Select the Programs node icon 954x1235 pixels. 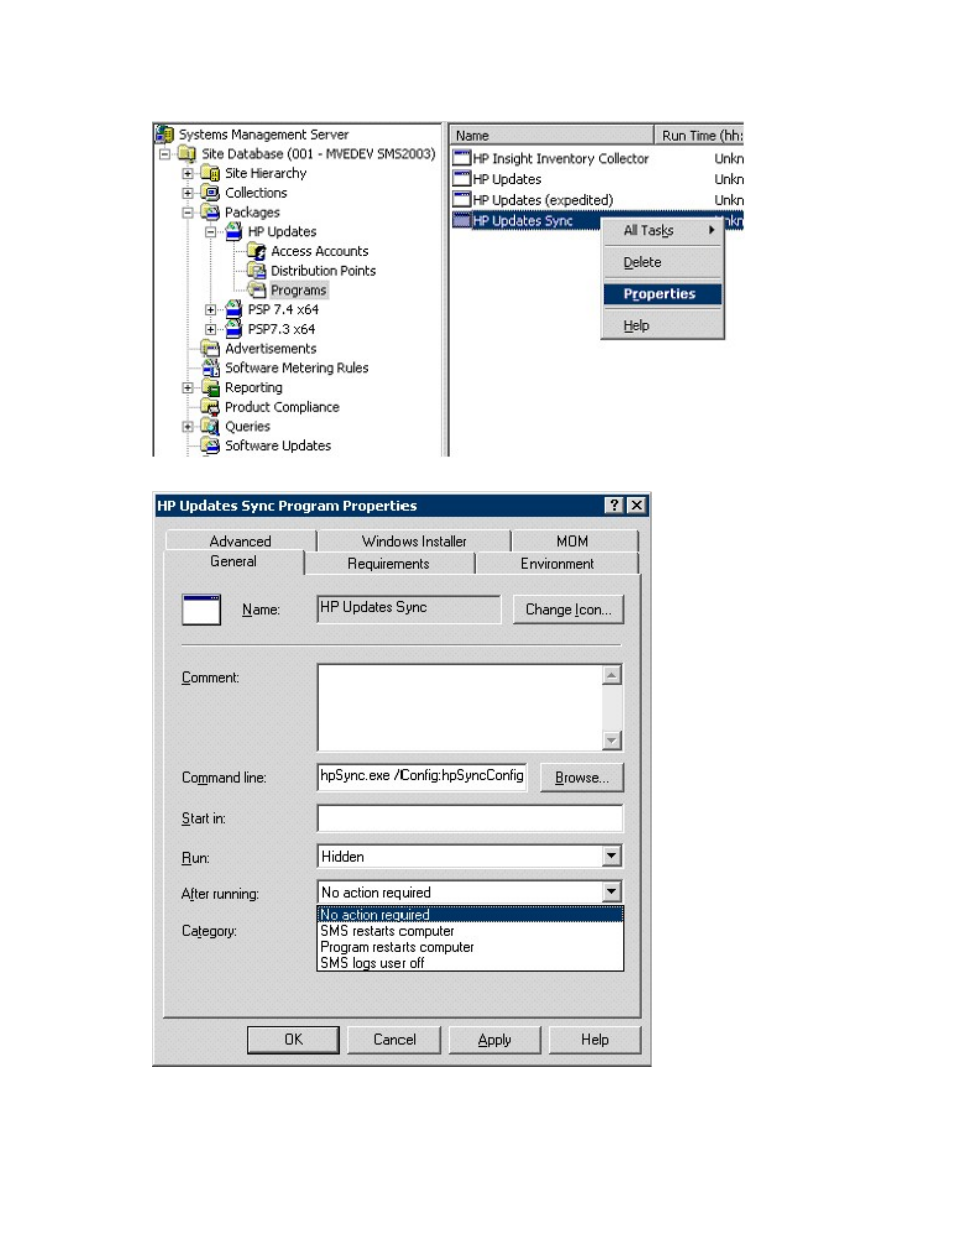257,290
